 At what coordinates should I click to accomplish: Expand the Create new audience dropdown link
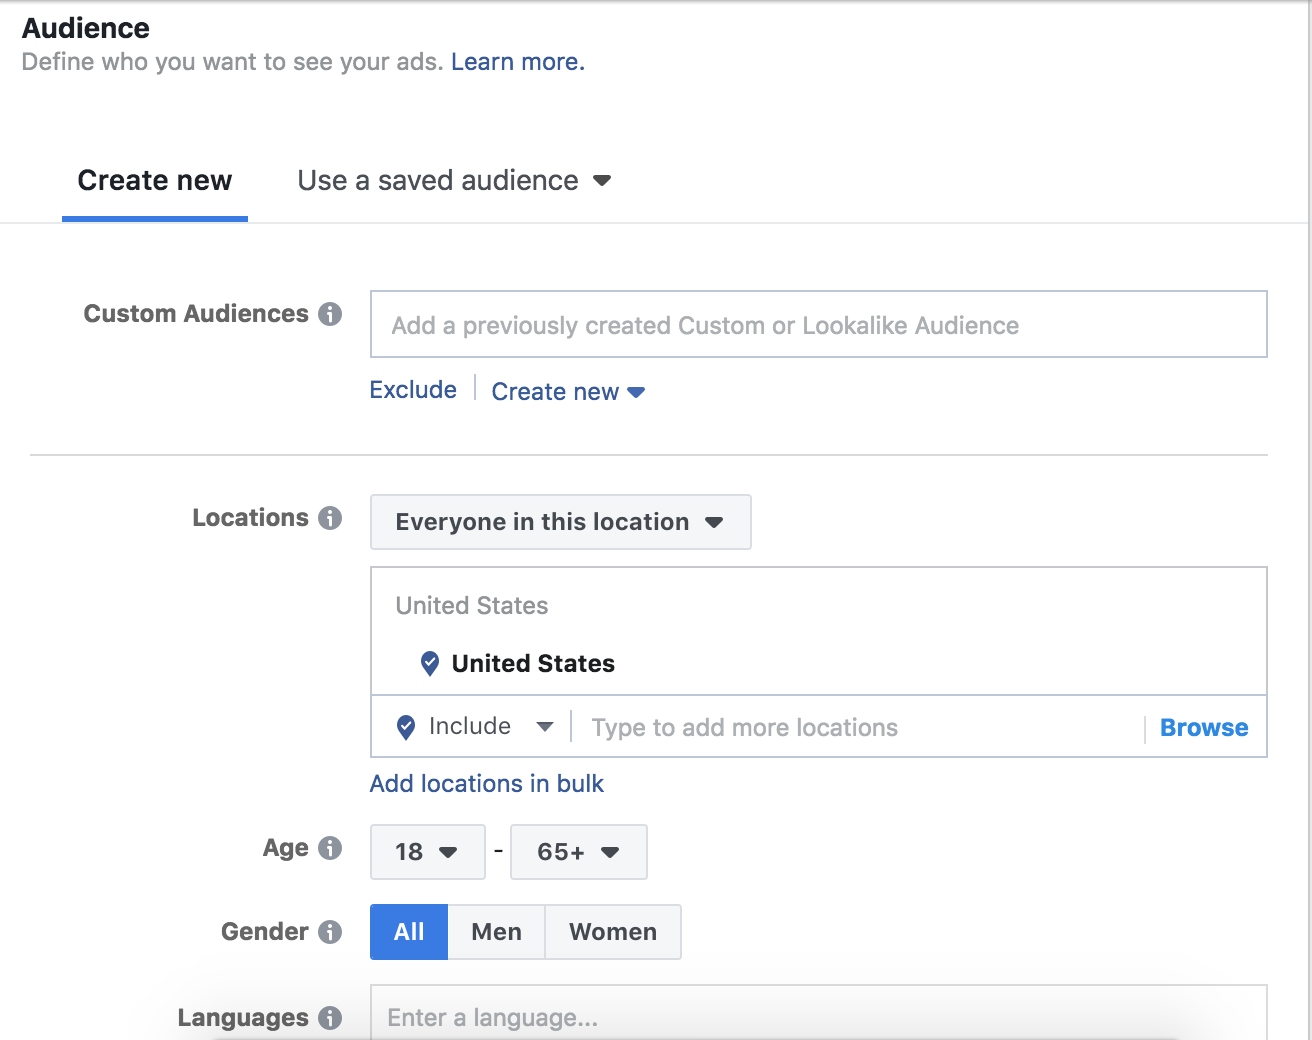(568, 392)
